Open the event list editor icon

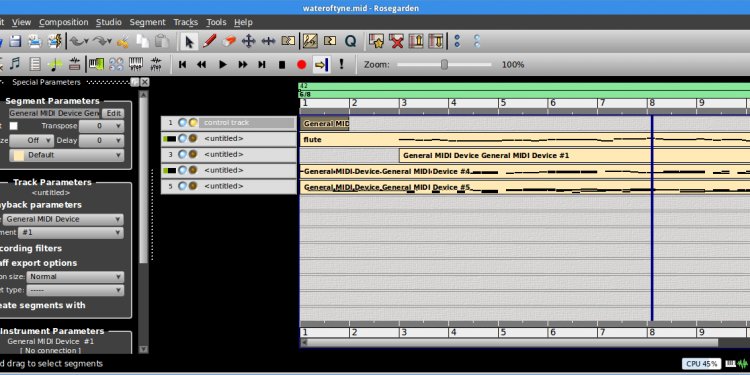click(35, 64)
